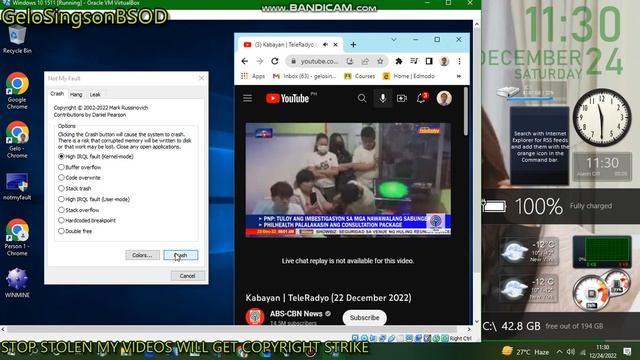Expand hidden bookmarks chevron

[x=459, y=76]
